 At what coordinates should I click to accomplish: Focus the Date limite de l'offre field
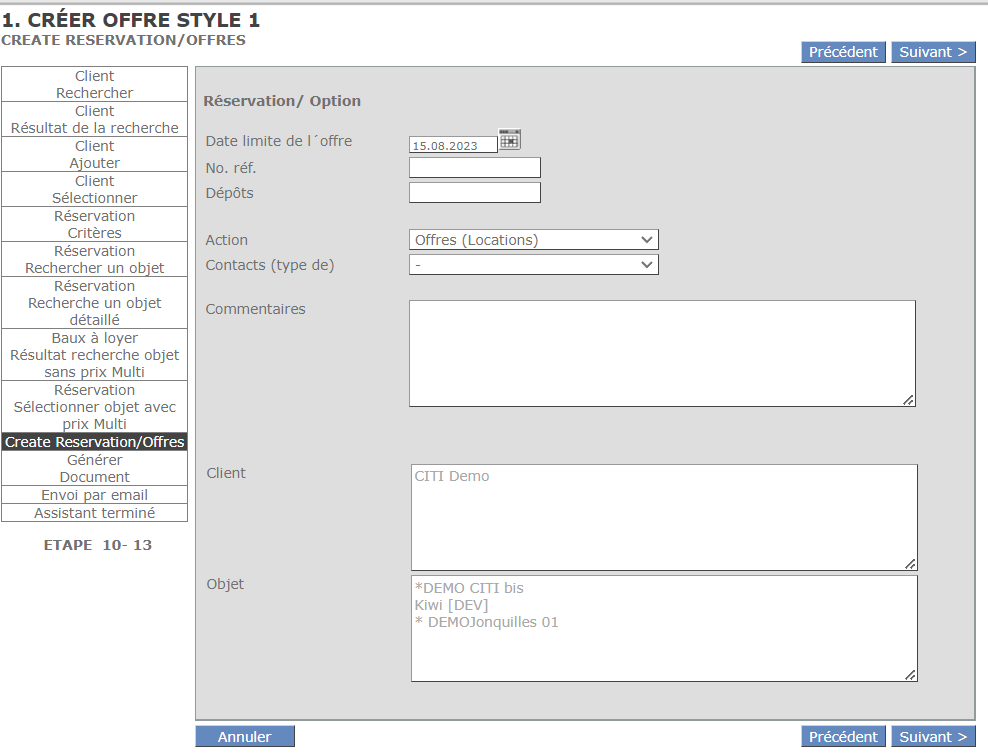453,145
